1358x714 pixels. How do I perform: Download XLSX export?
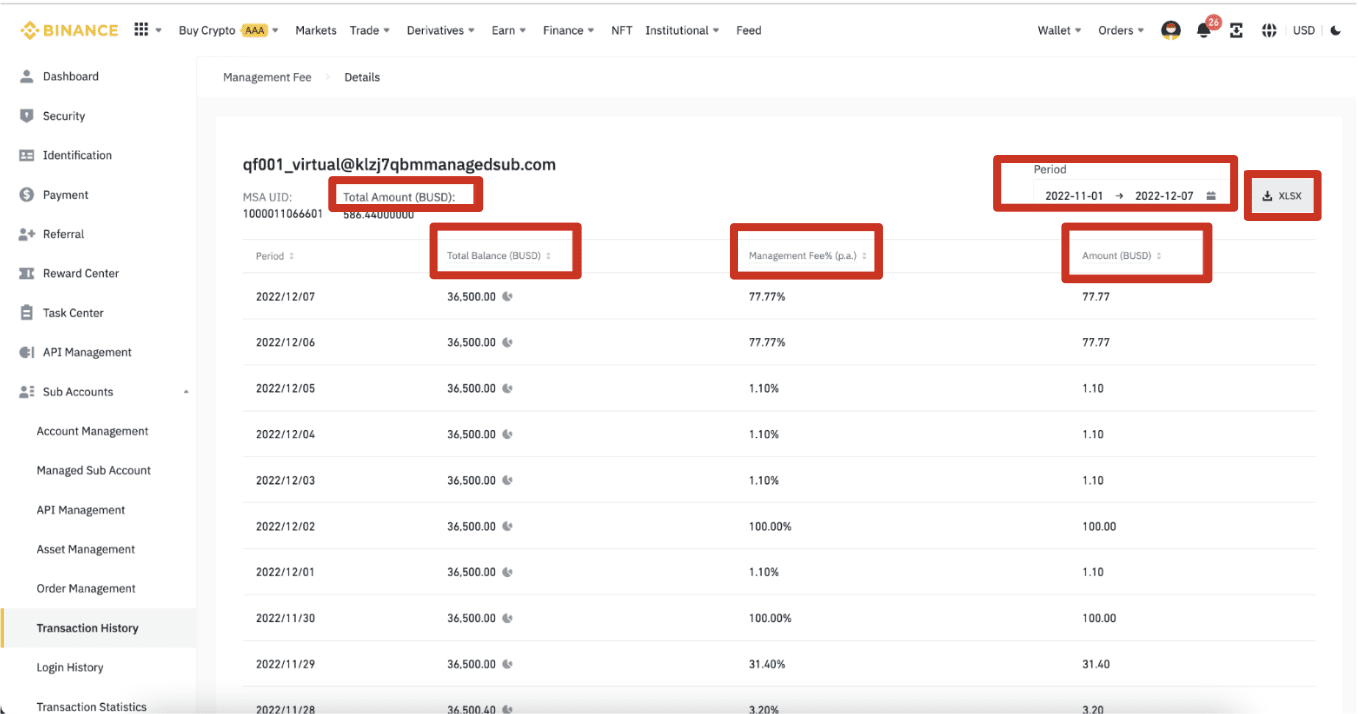[x=1283, y=196]
